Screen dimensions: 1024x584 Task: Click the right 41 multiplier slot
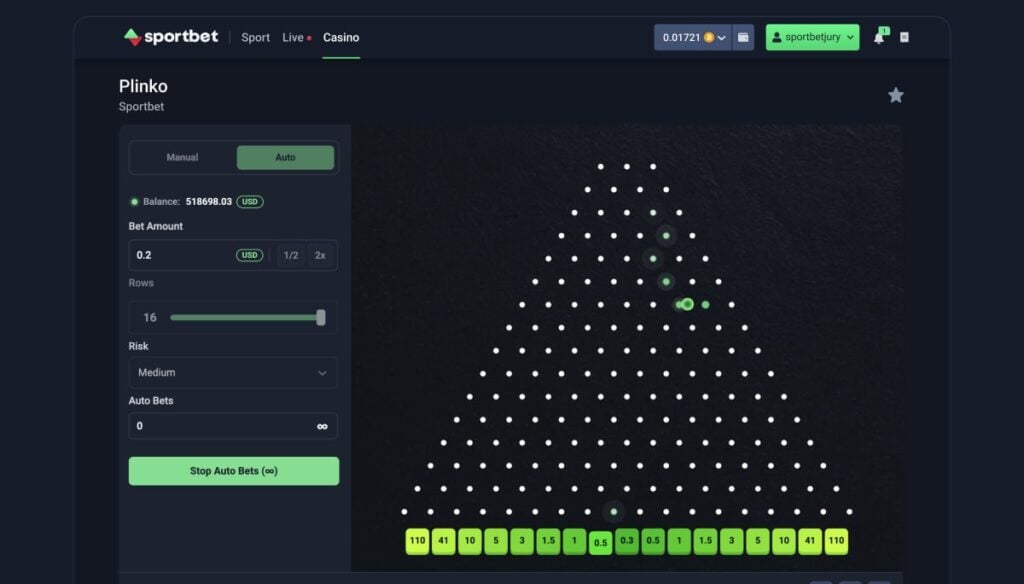click(810, 541)
